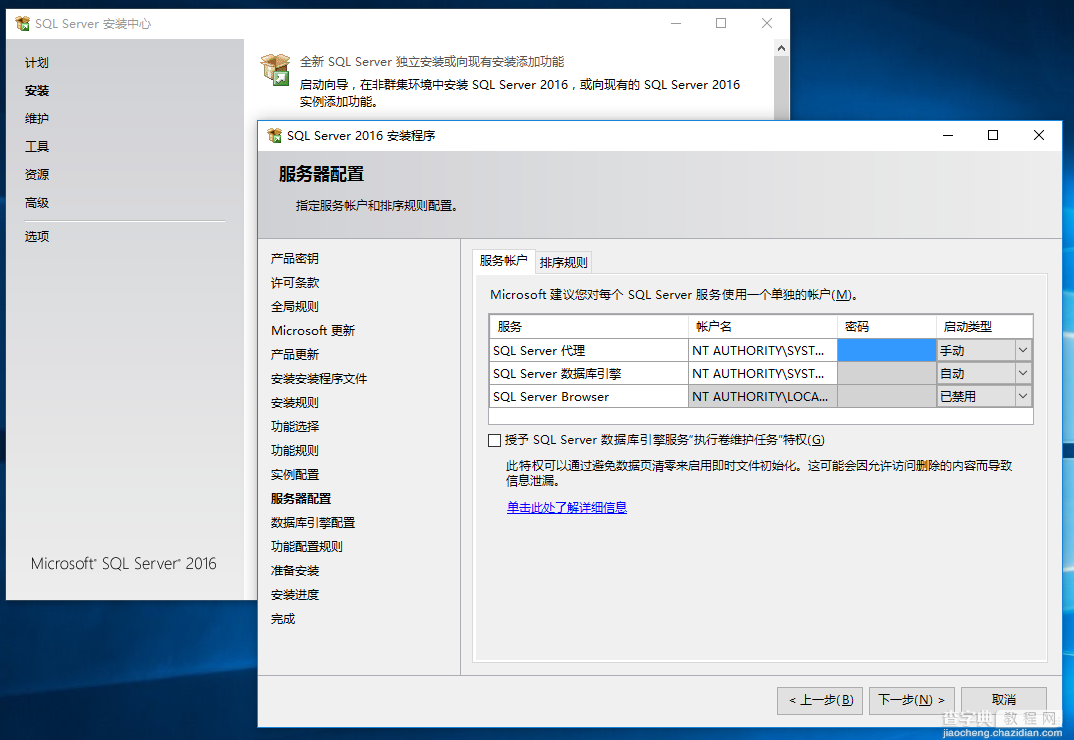Click the 功能规则 step in wizard list
The image size is (1074, 740).
point(295,450)
